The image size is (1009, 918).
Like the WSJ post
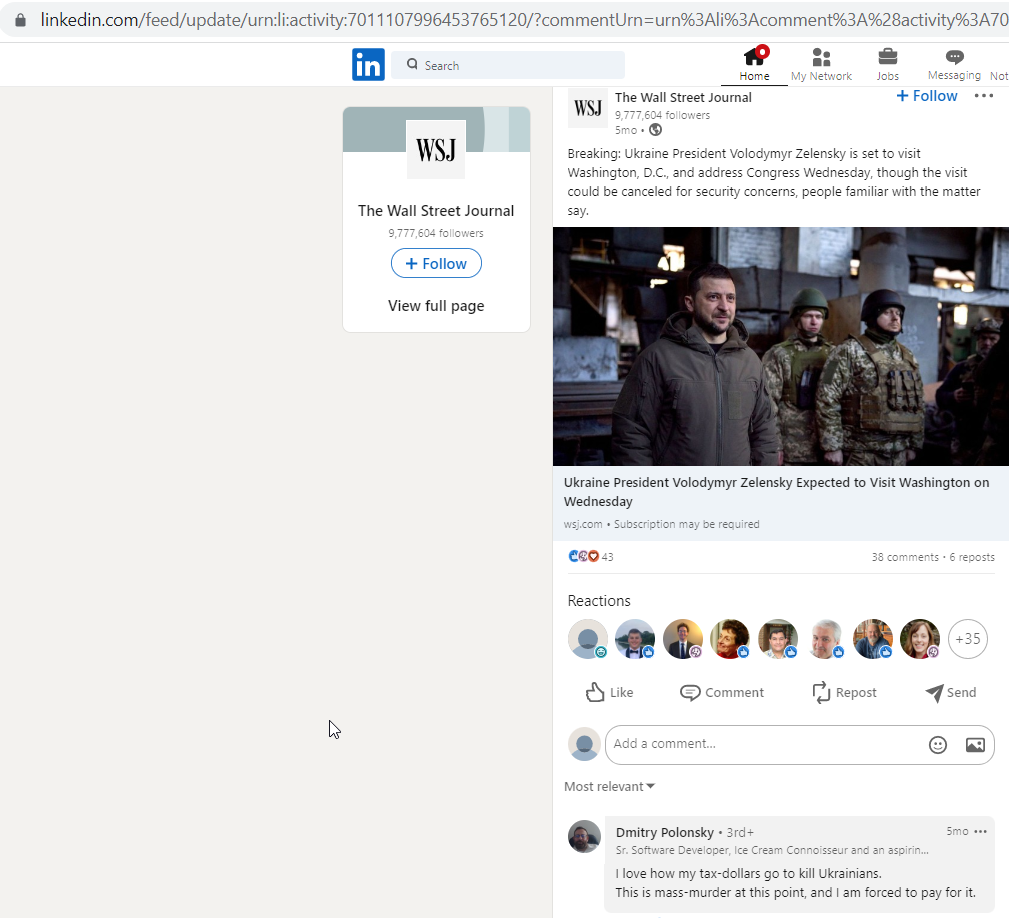click(x=609, y=692)
